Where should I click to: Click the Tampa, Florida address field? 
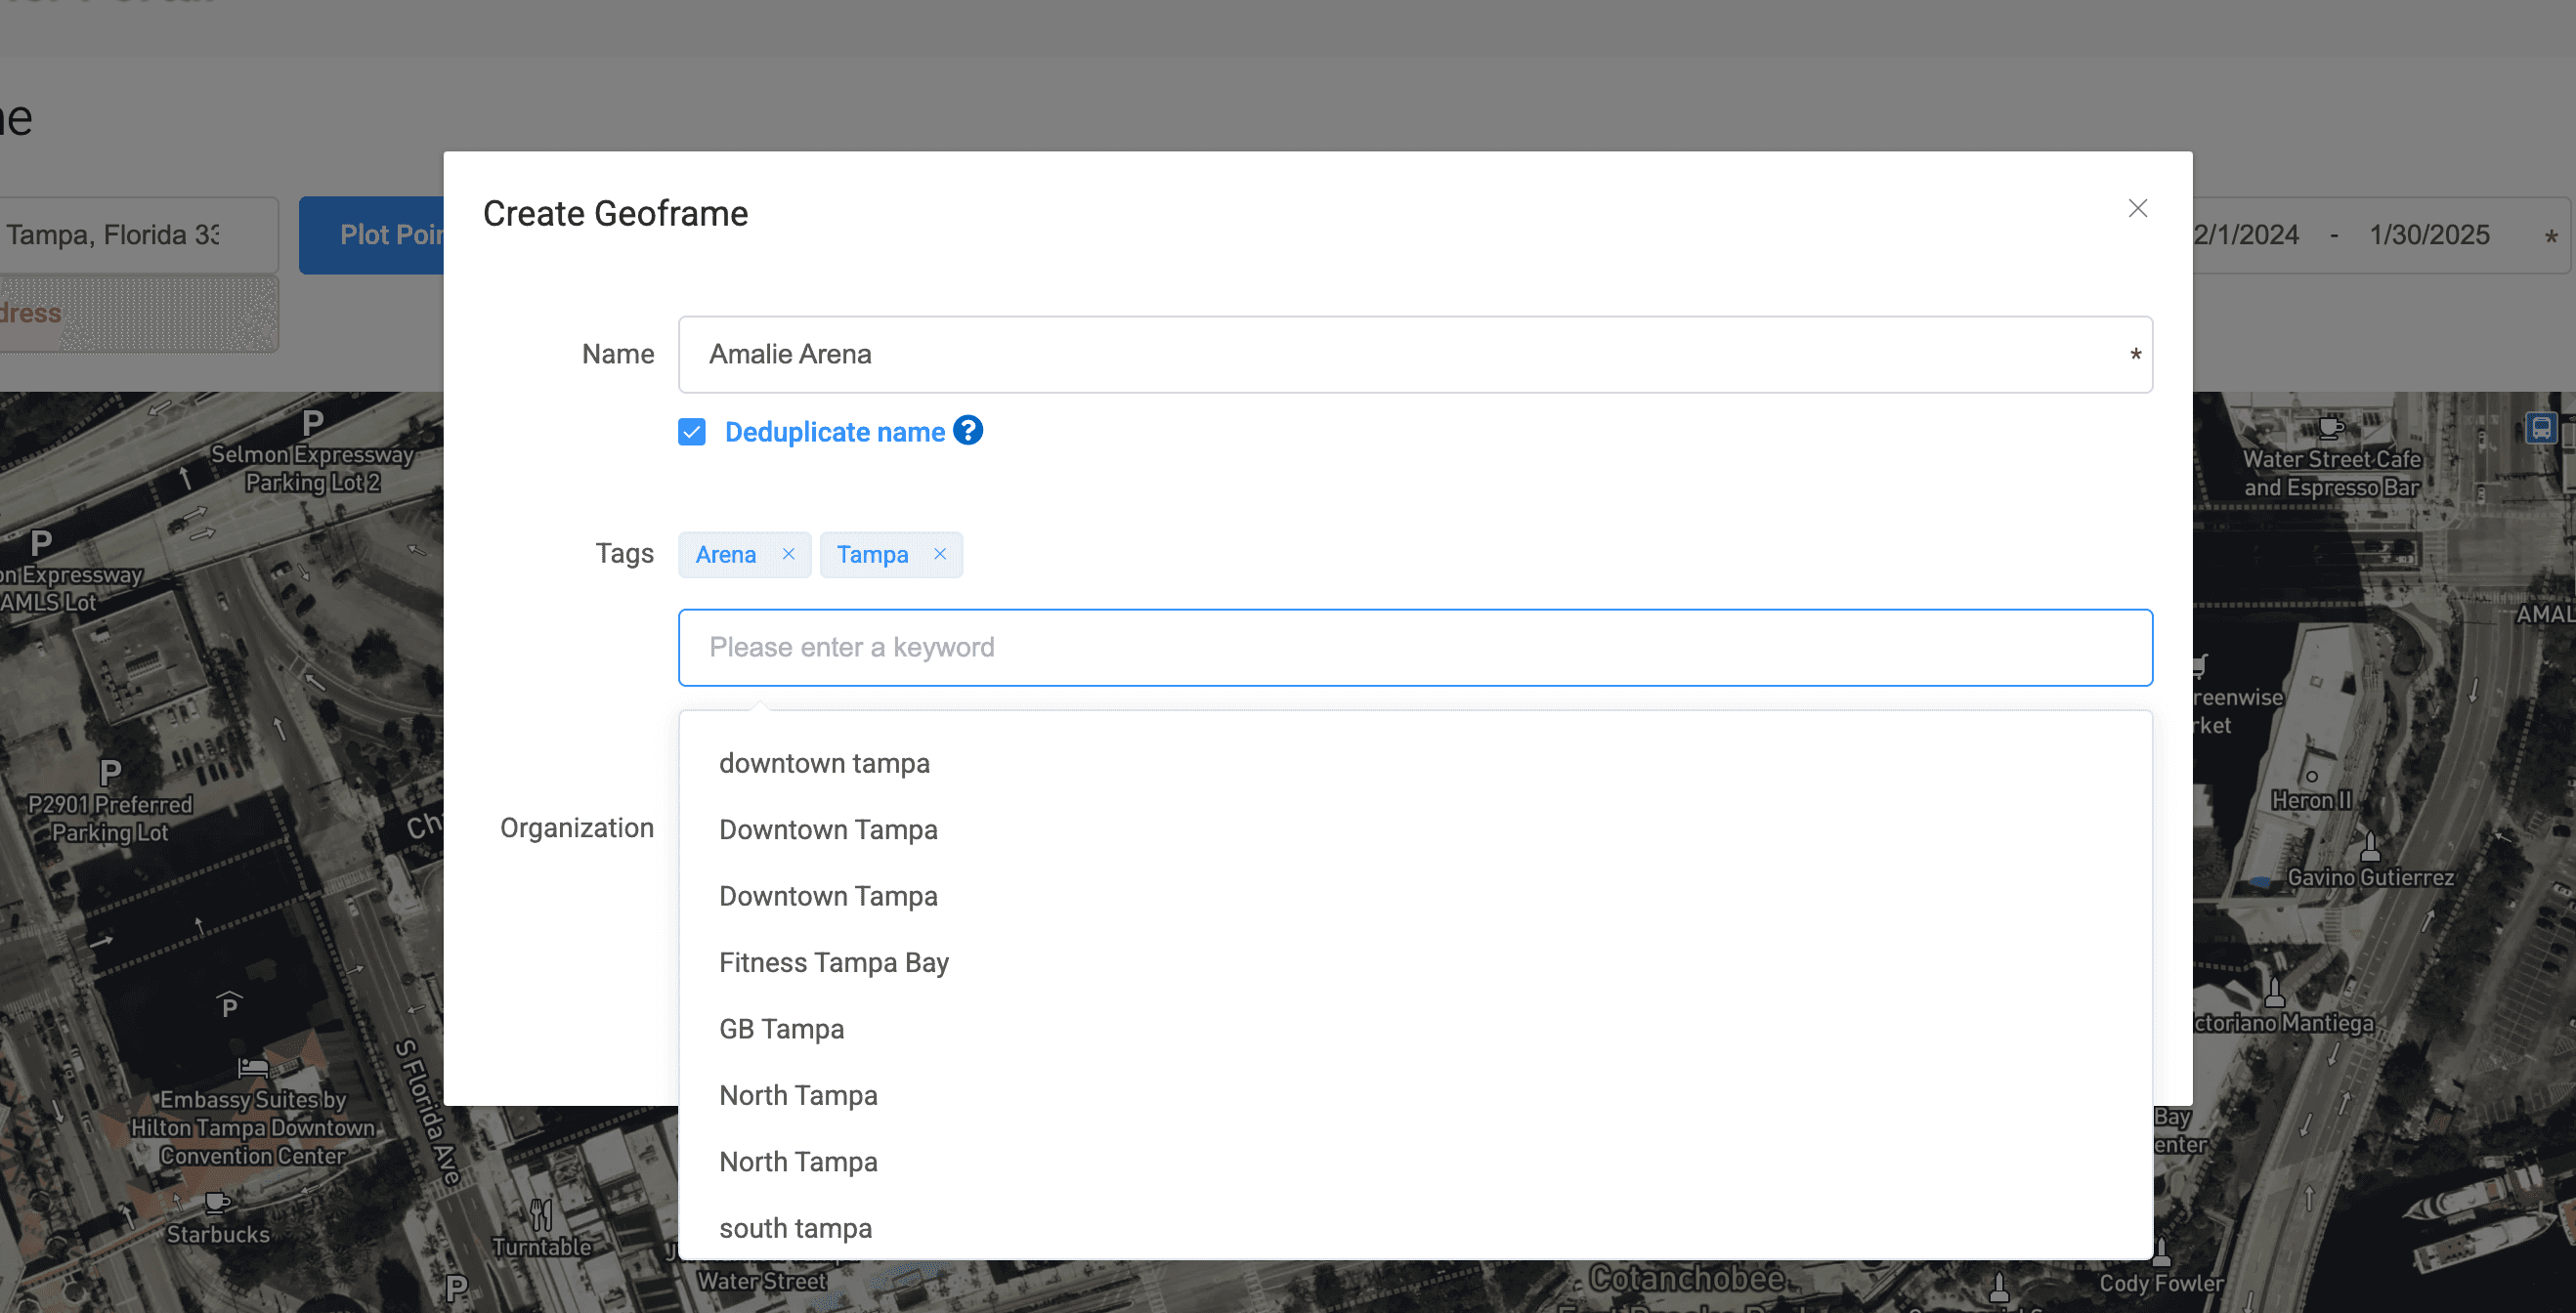click(130, 235)
